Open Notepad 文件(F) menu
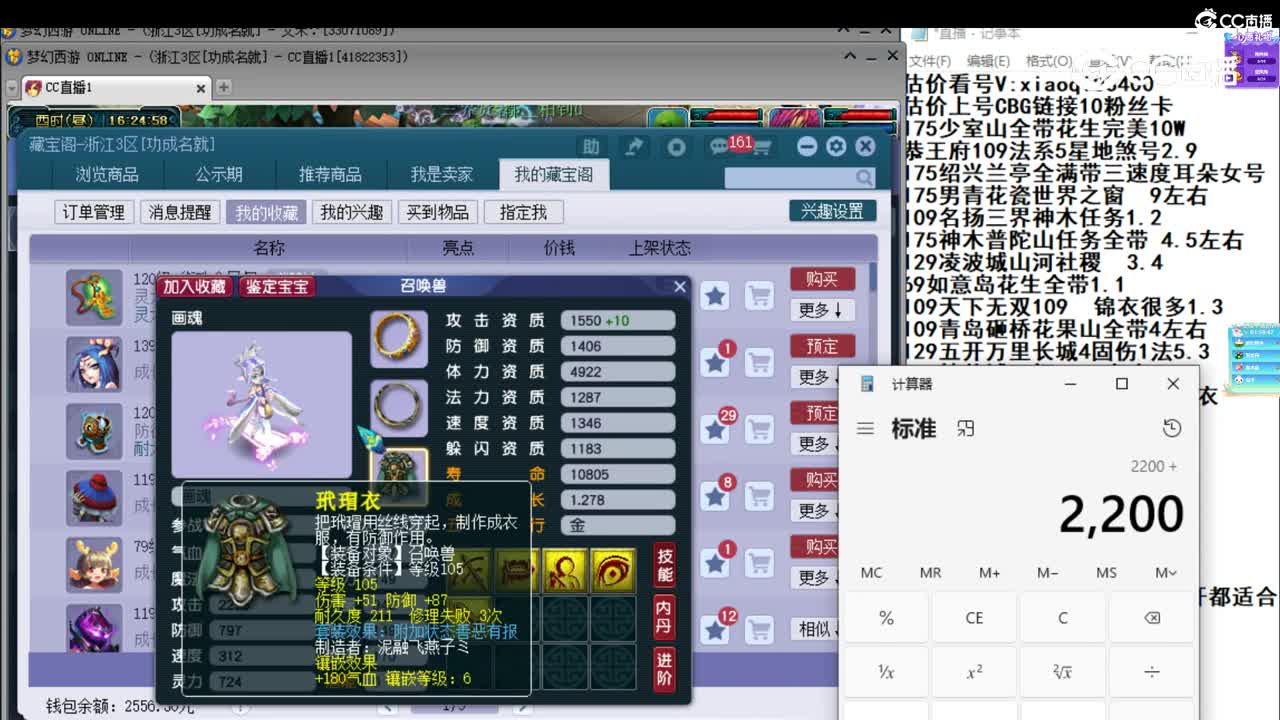1280x720 pixels. pos(930,61)
